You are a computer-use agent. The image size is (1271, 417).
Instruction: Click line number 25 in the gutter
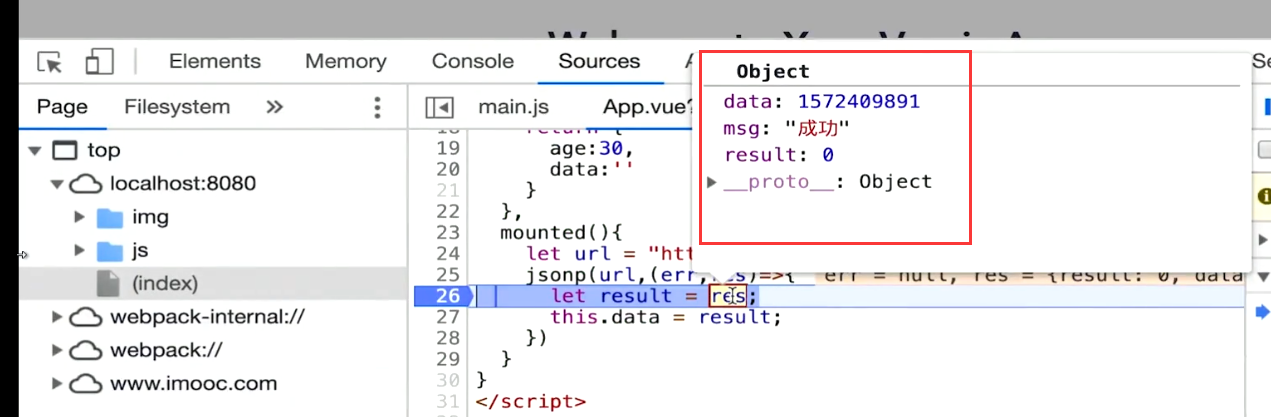click(x=448, y=275)
